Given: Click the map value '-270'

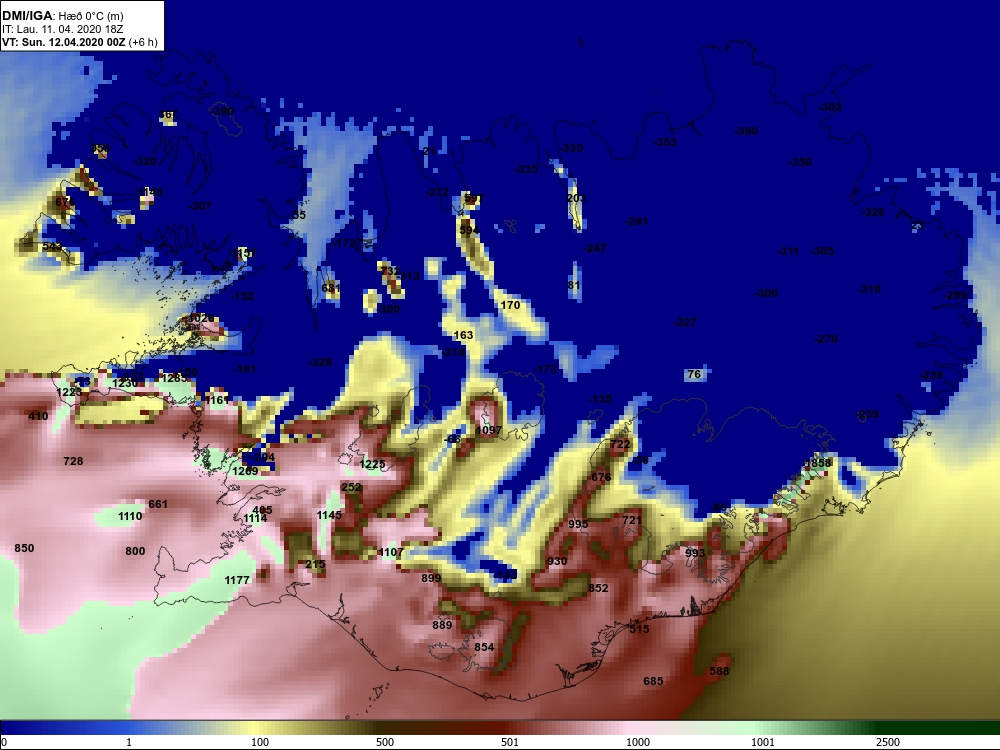Looking at the screenshot, I should [826, 339].
